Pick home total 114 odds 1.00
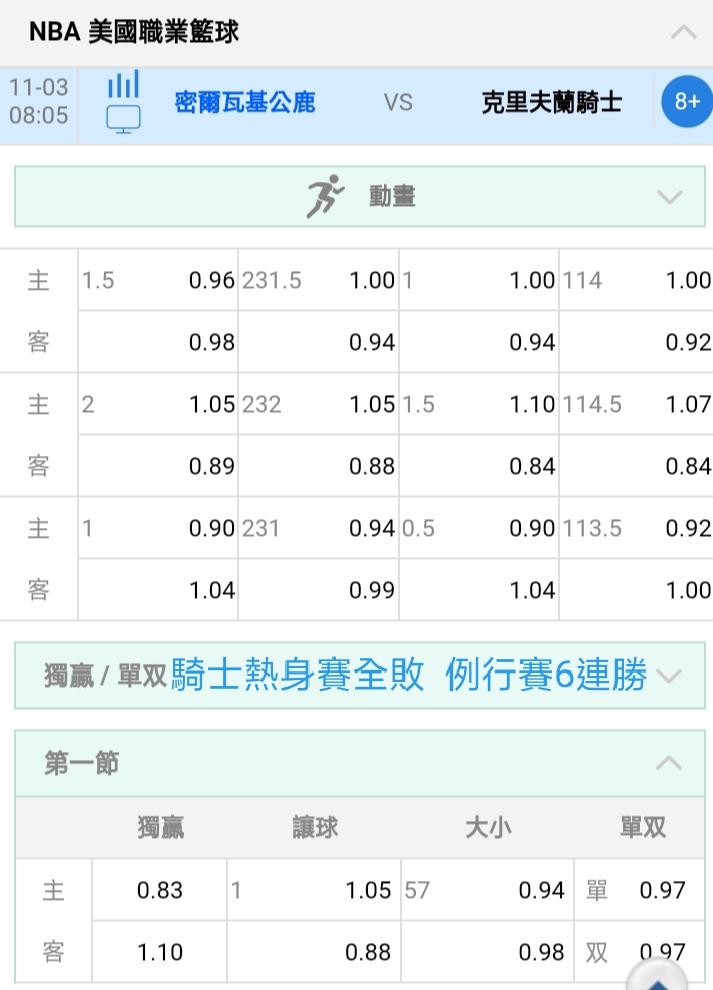The width and height of the screenshot is (713, 990). [637, 280]
